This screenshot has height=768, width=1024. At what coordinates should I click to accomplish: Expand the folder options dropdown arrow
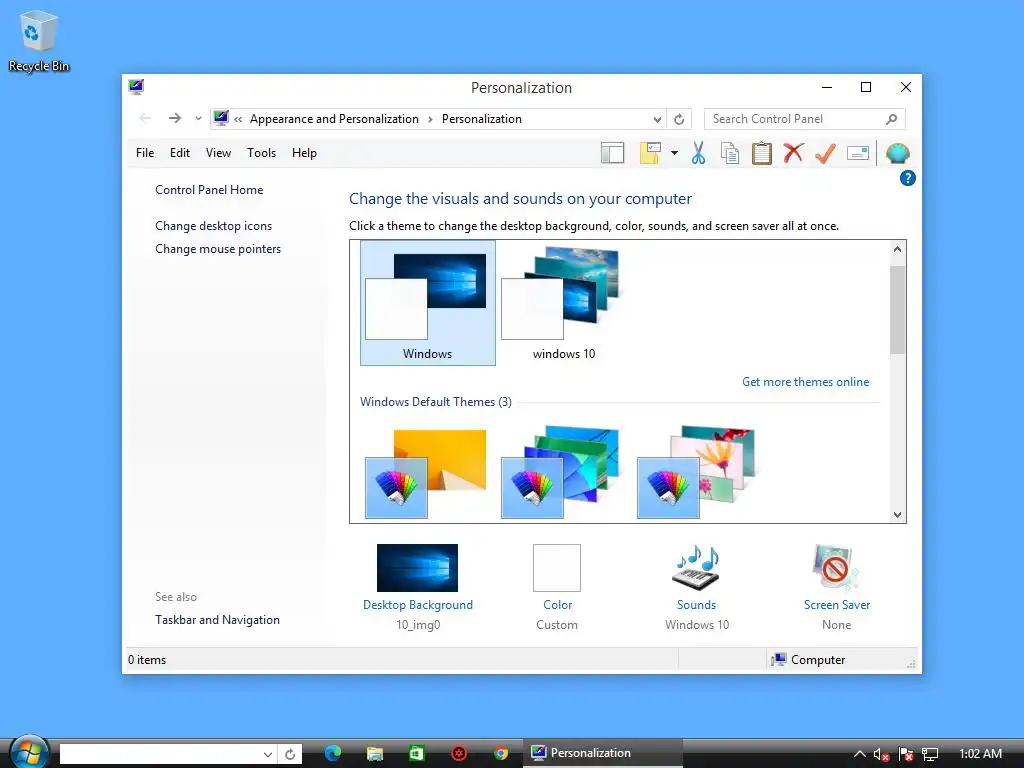click(674, 153)
